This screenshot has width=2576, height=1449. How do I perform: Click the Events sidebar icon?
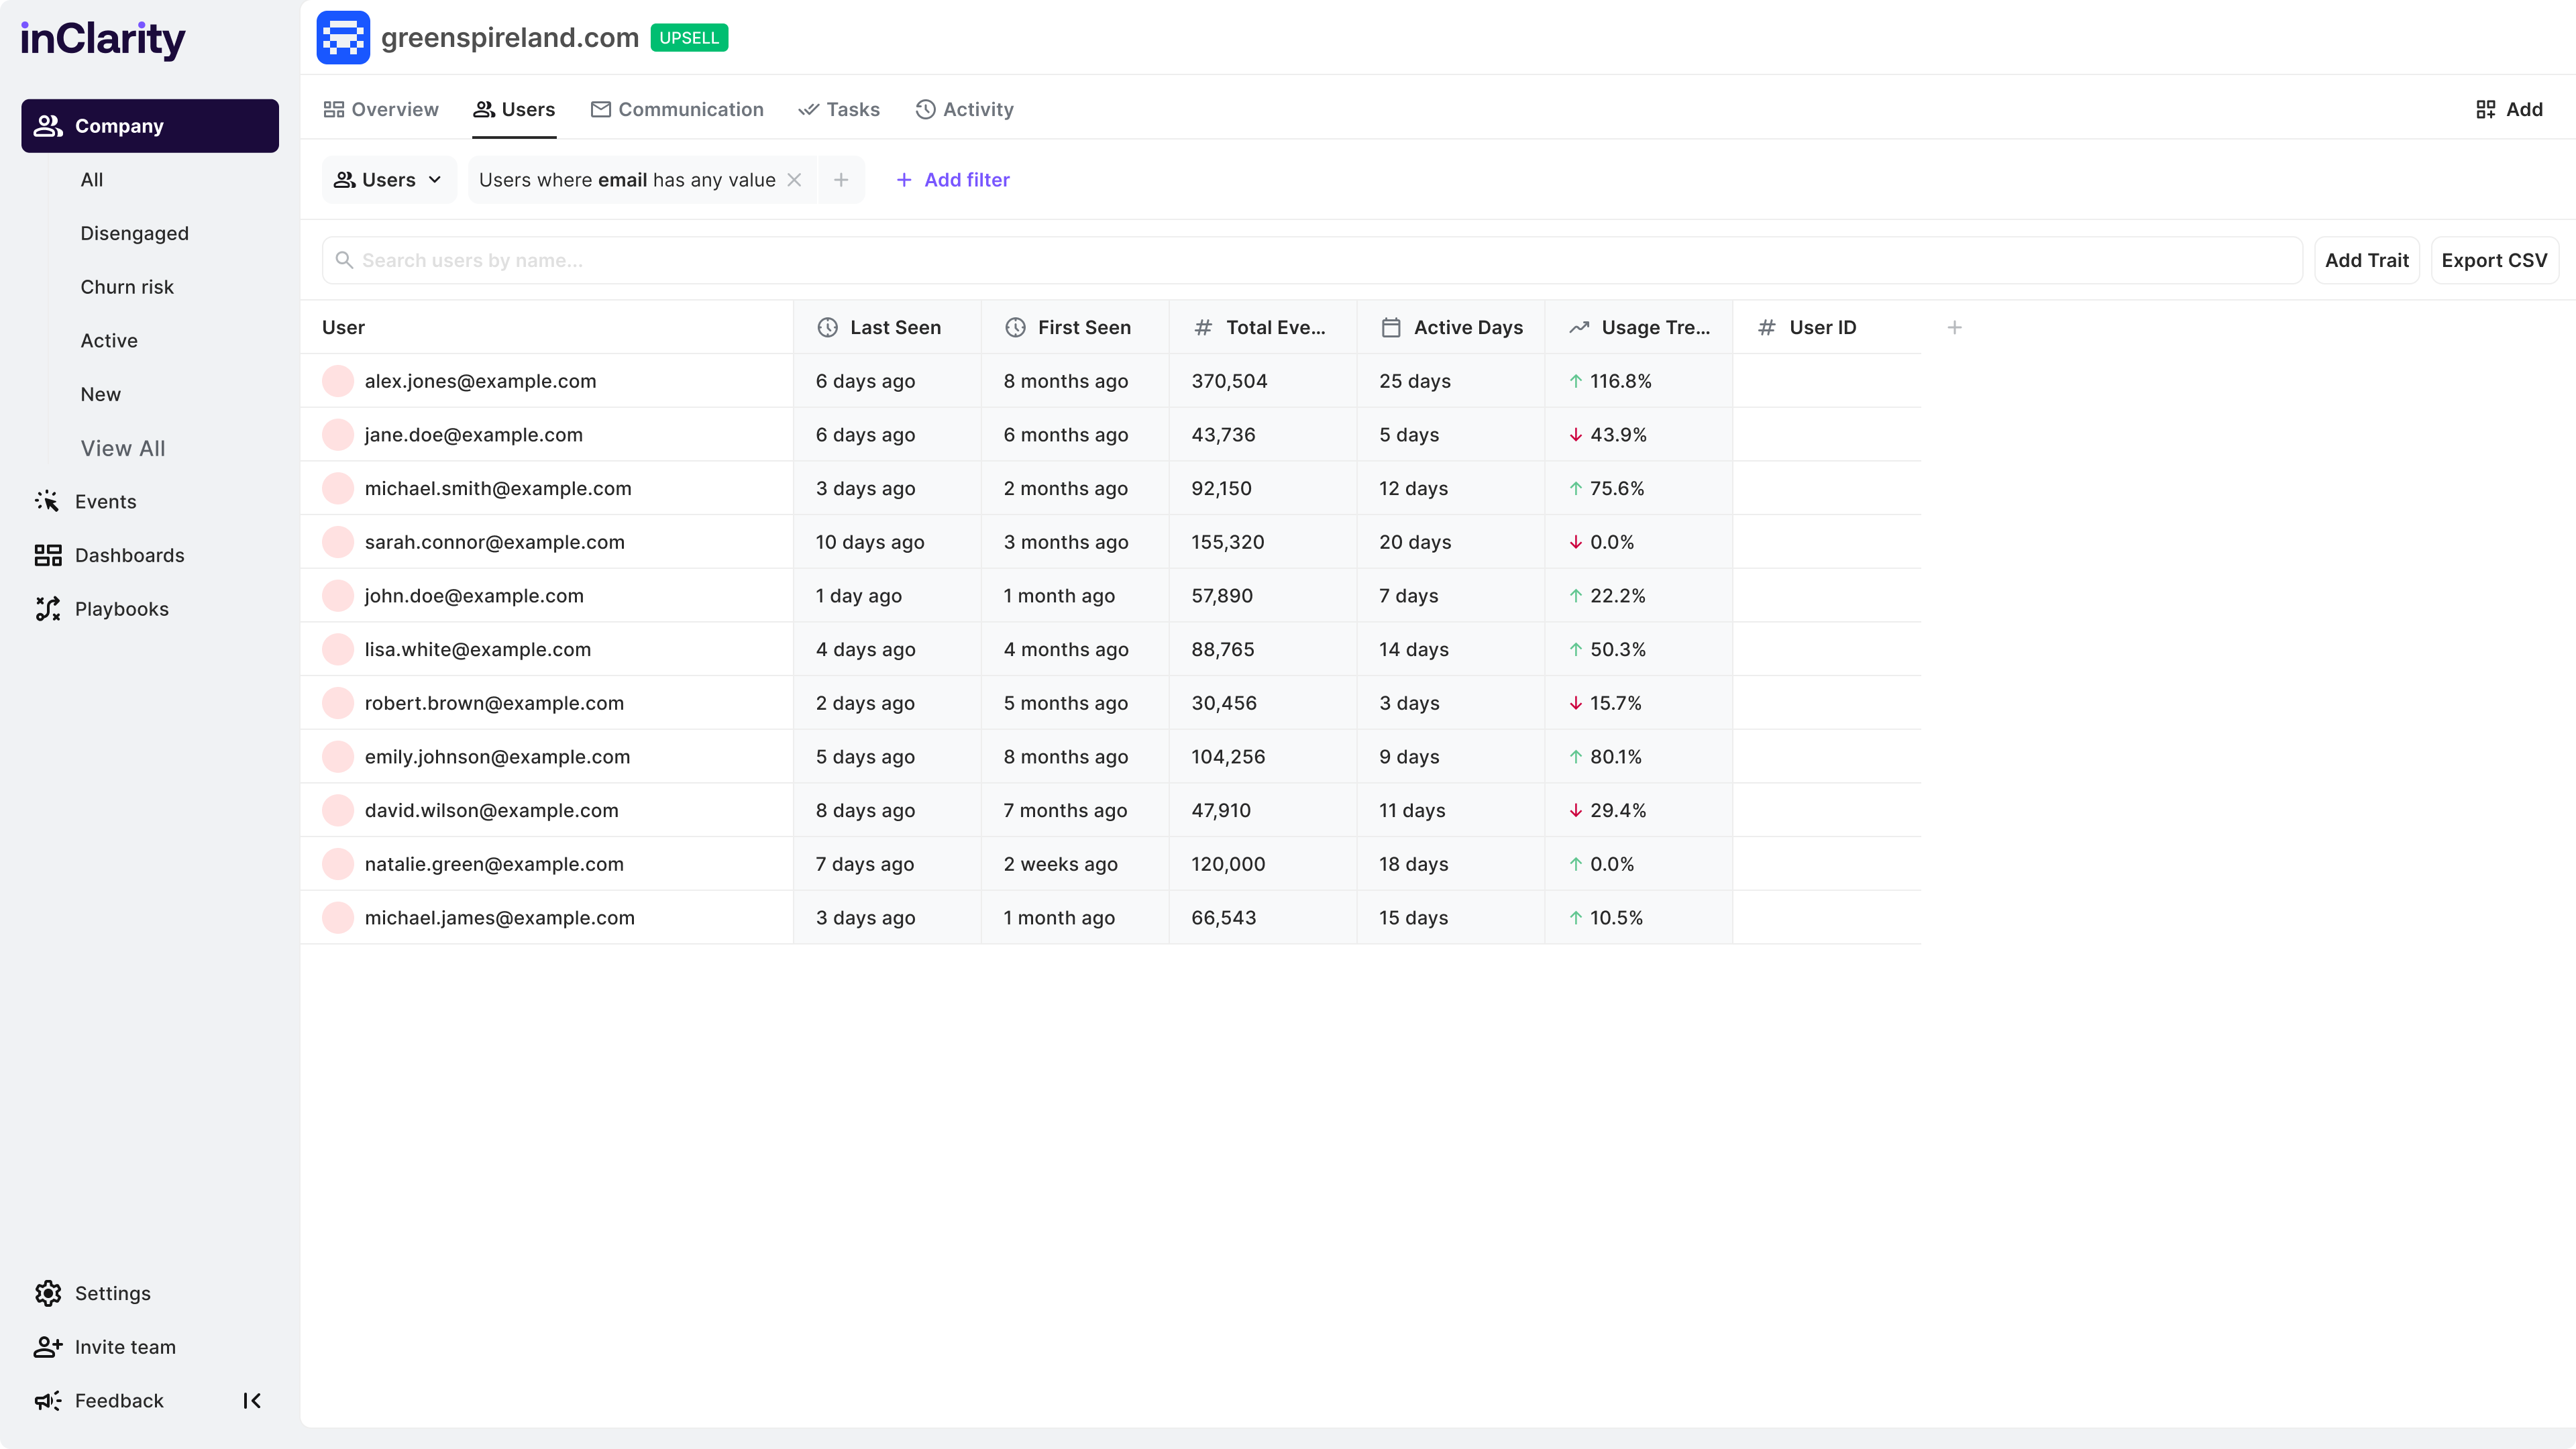pos(47,501)
